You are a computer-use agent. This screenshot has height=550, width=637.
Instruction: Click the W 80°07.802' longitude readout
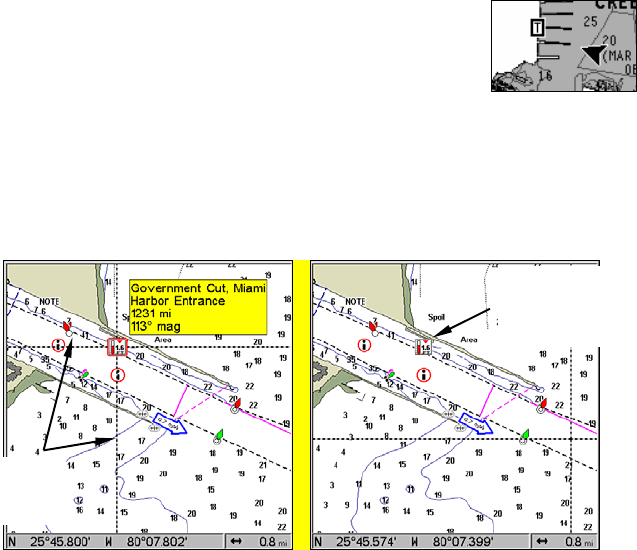click(147, 541)
